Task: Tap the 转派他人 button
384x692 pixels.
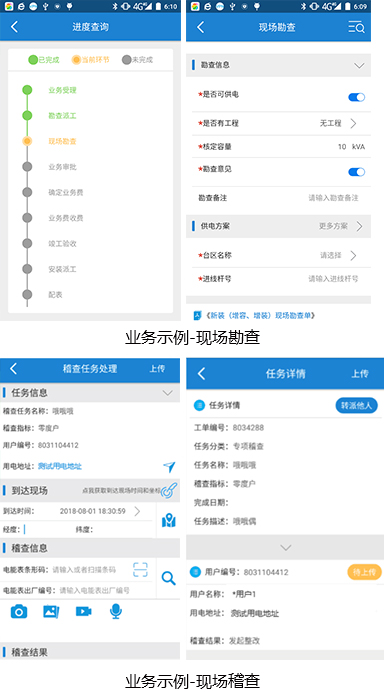Action: point(357,405)
